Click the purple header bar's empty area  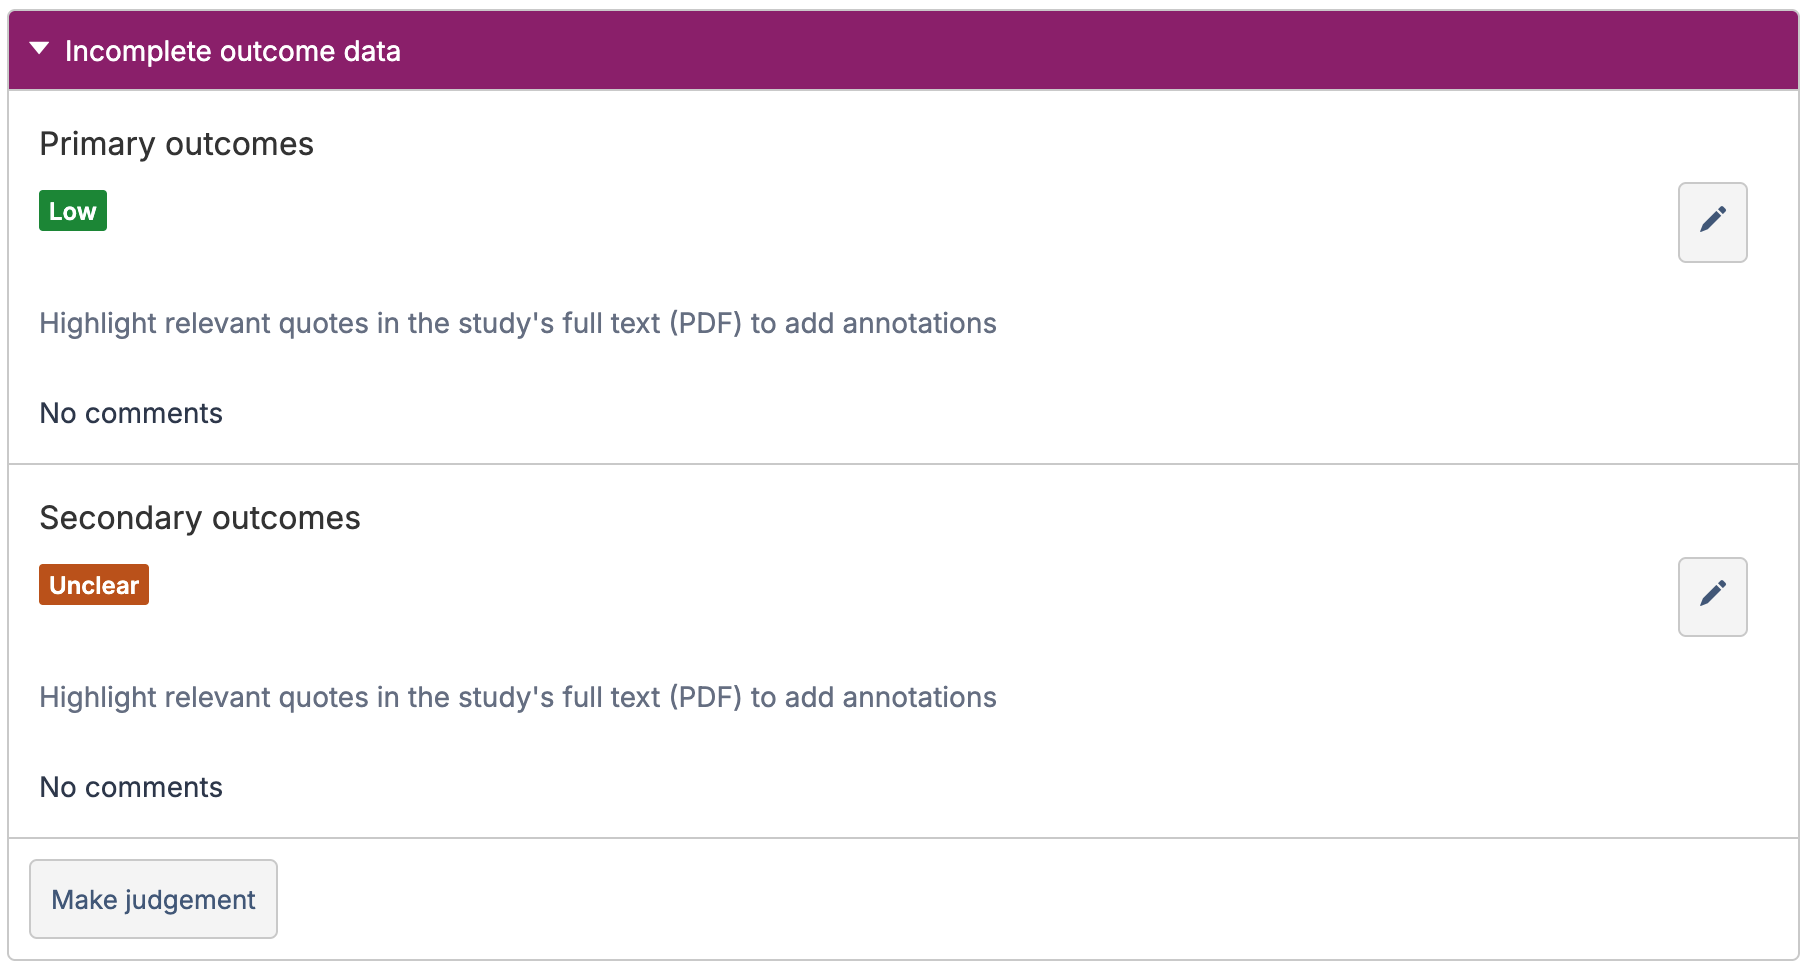(1100, 51)
